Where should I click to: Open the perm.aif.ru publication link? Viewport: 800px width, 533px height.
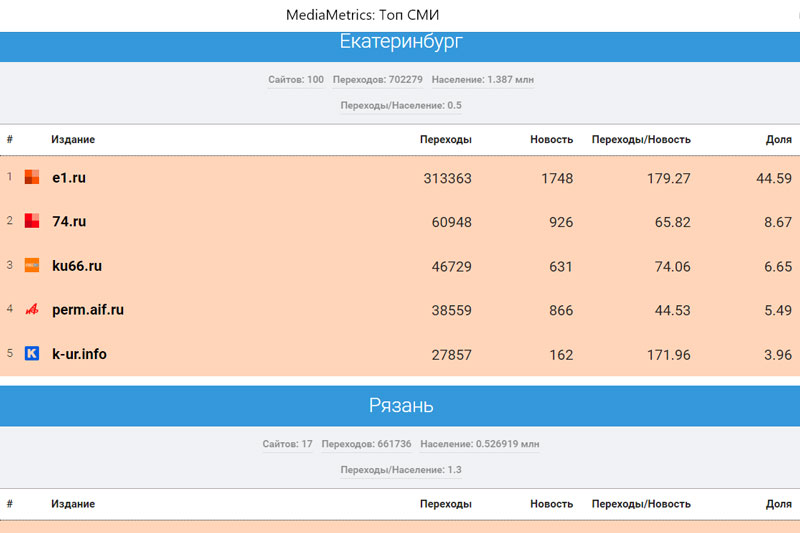click(88, 310)
